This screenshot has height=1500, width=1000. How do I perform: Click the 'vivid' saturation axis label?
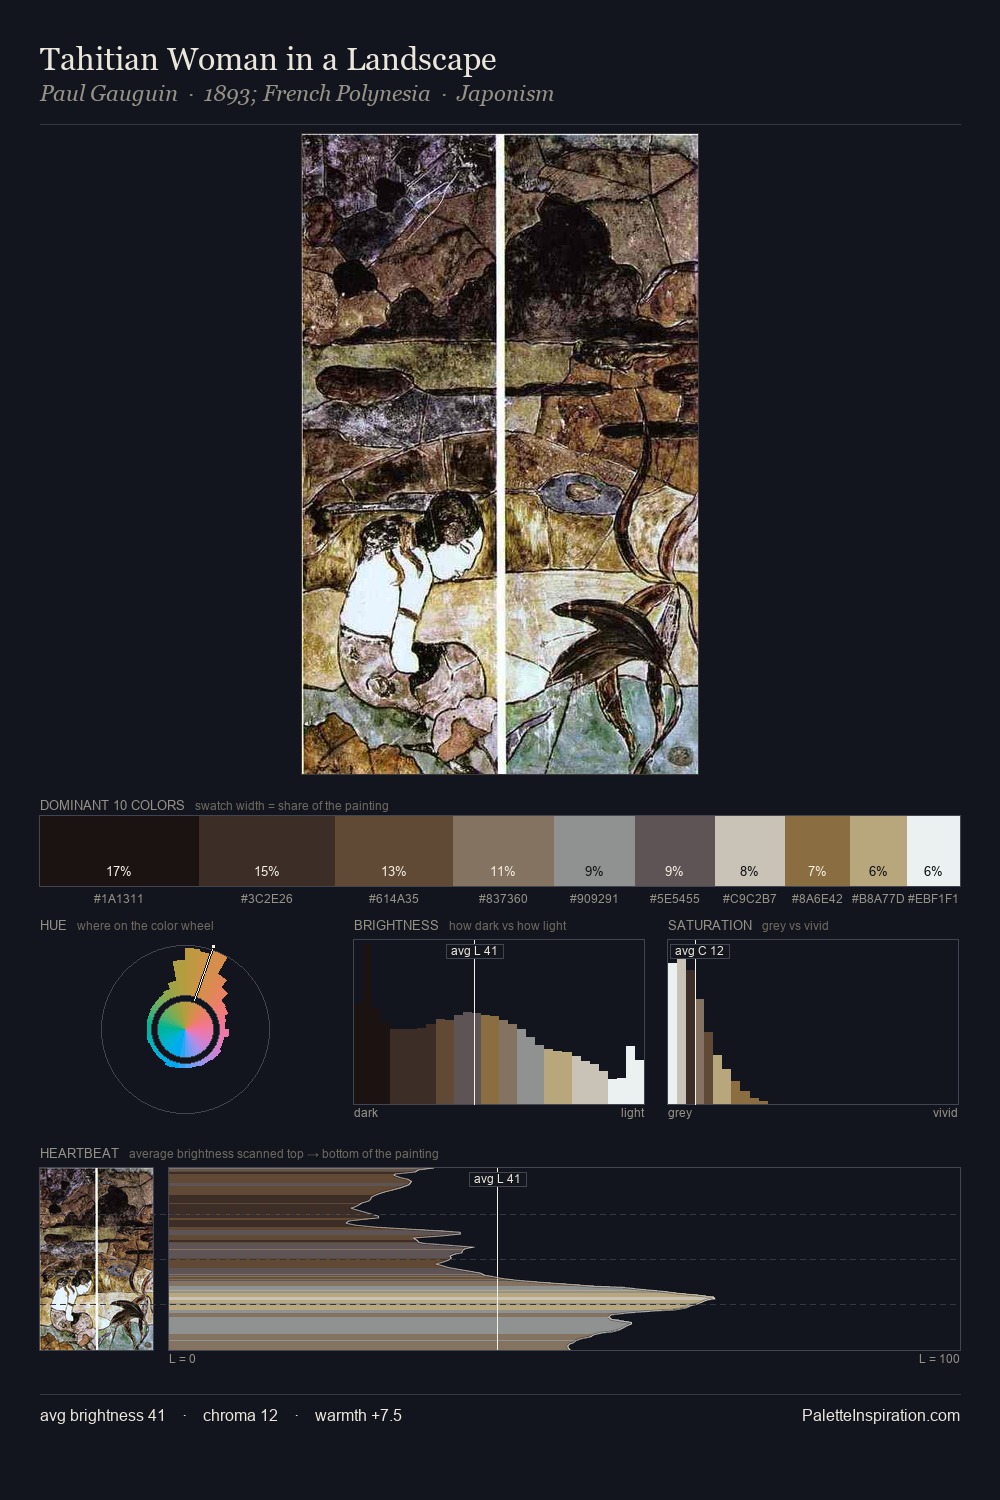tap(945, 1113)
